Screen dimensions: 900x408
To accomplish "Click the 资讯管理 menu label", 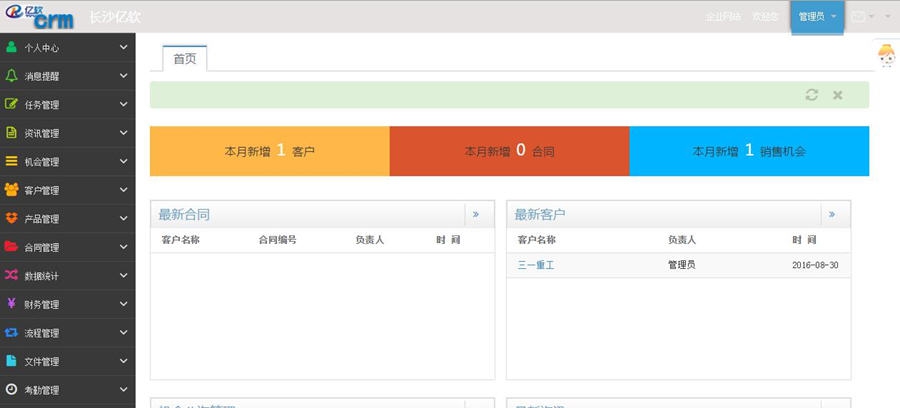I will 42,133.
